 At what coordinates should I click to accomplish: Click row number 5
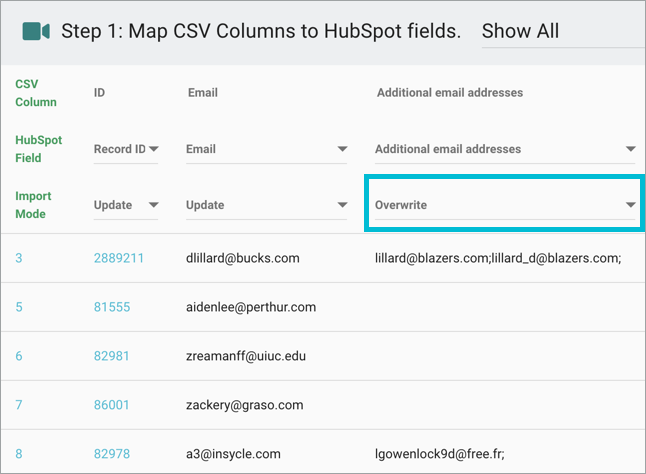pos(19,307)
